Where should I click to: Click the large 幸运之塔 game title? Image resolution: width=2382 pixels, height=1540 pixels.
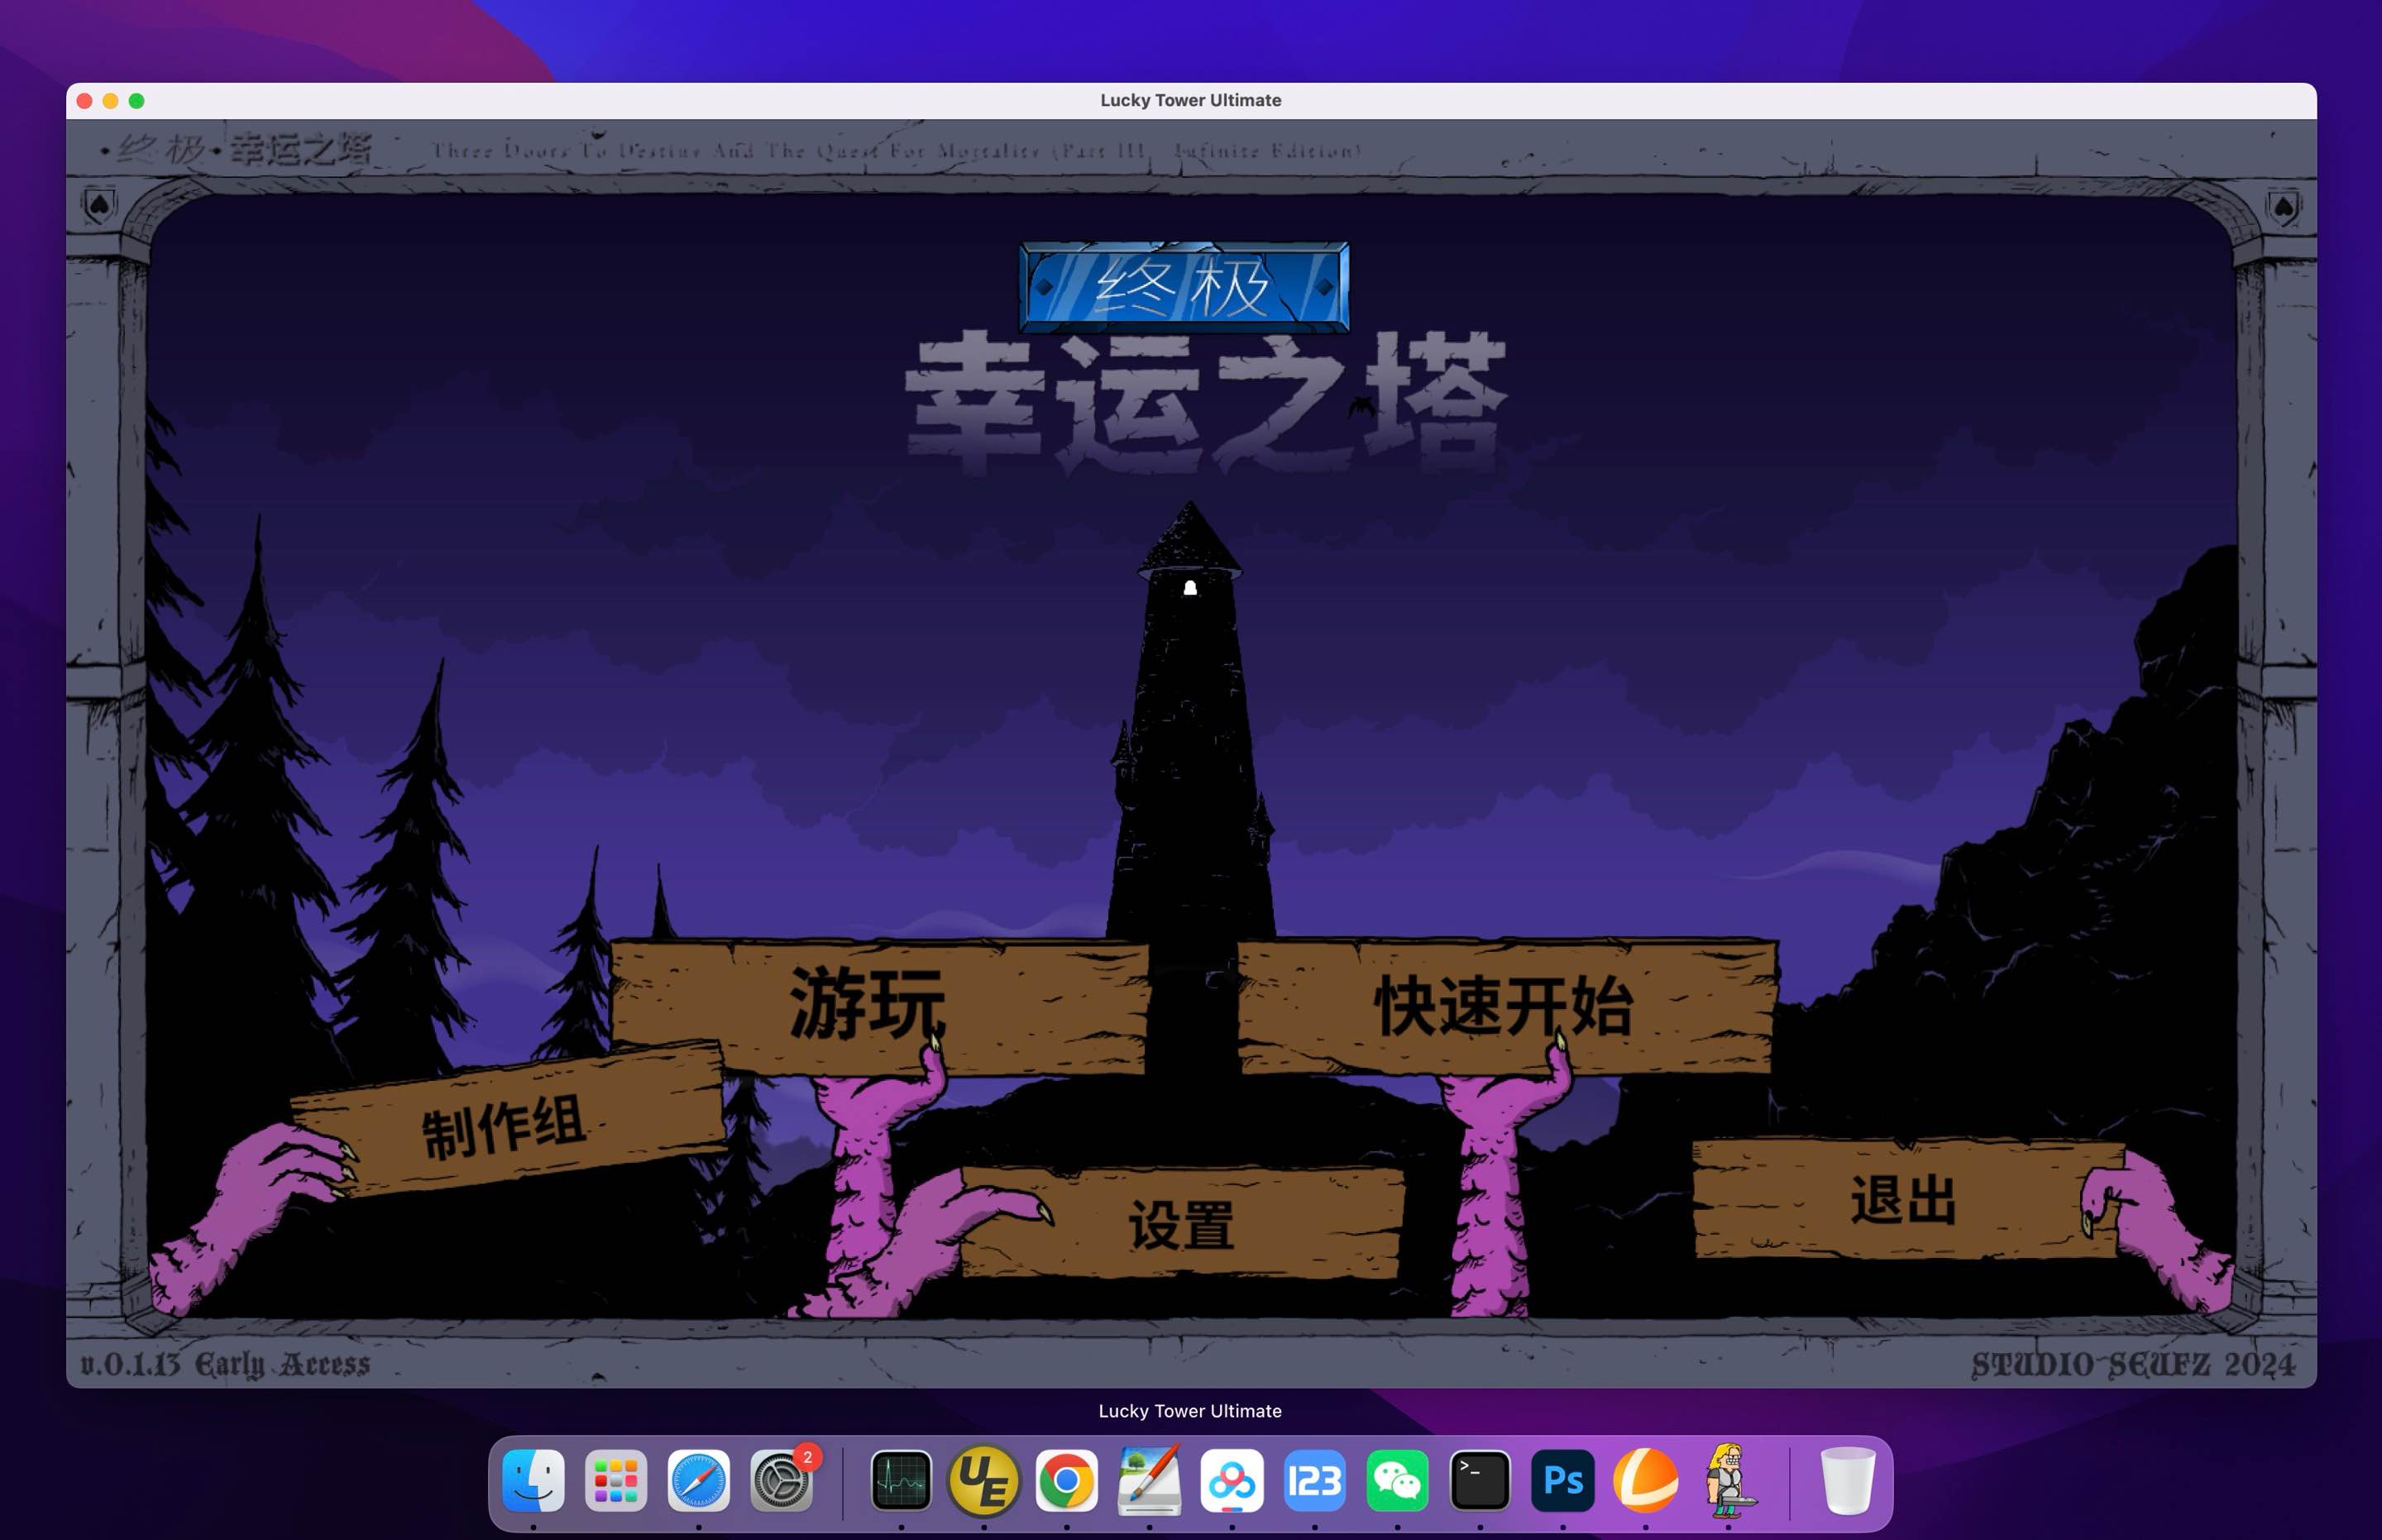click(x=1205, y=403)
